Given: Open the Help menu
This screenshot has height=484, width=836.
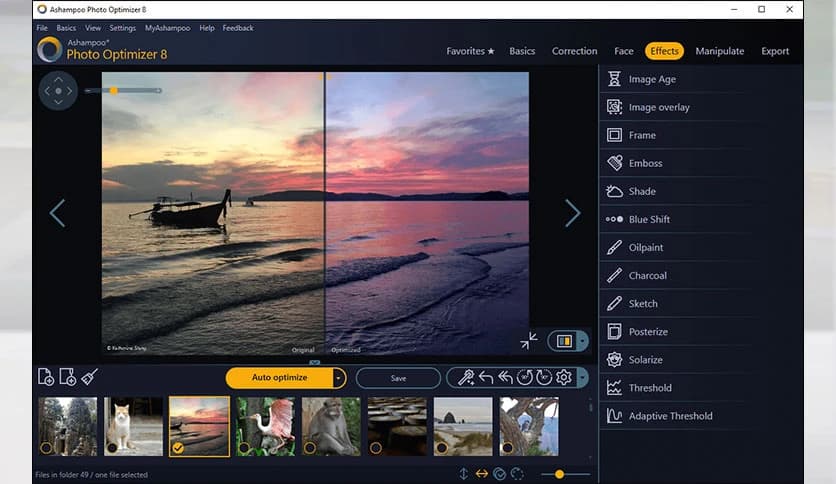Looking at the screenshot, I should pos(207,28).
